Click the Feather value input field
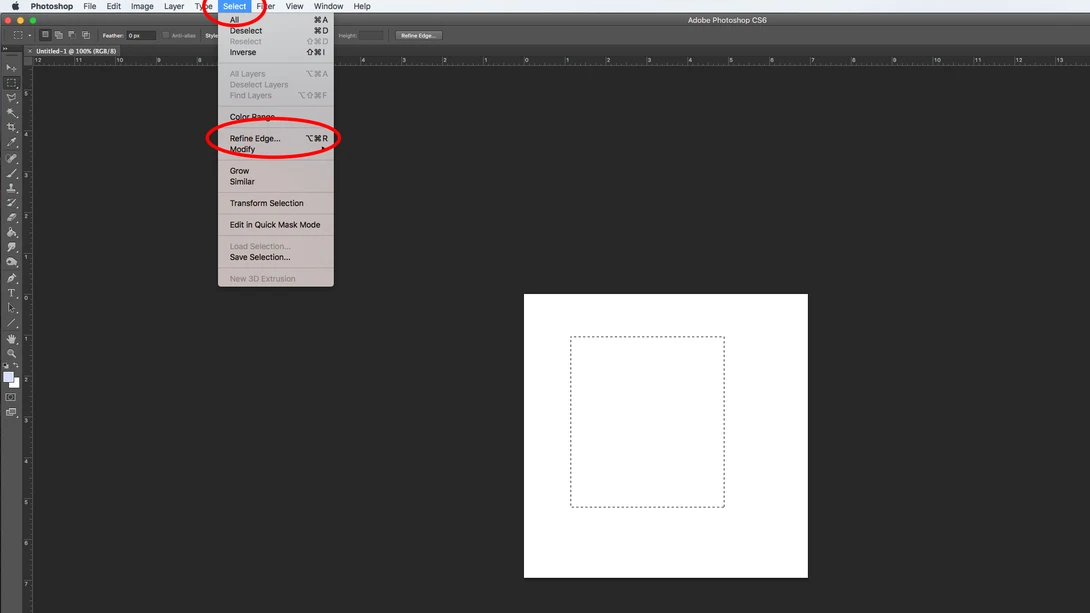This screenshot has height=613, width=1090. click(x=141, y=35)
